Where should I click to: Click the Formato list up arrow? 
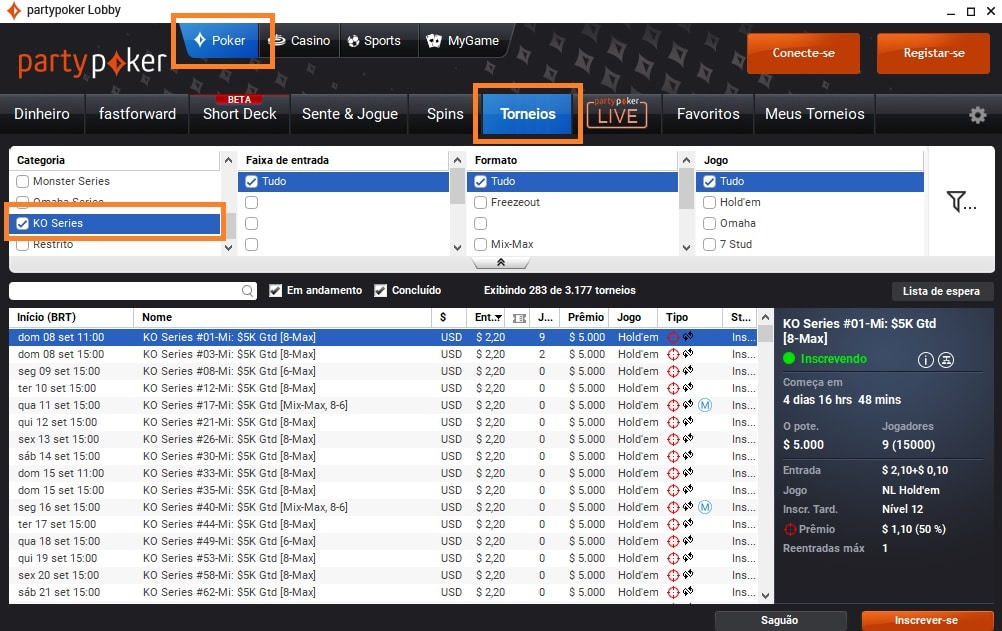[x=686, y=160]
